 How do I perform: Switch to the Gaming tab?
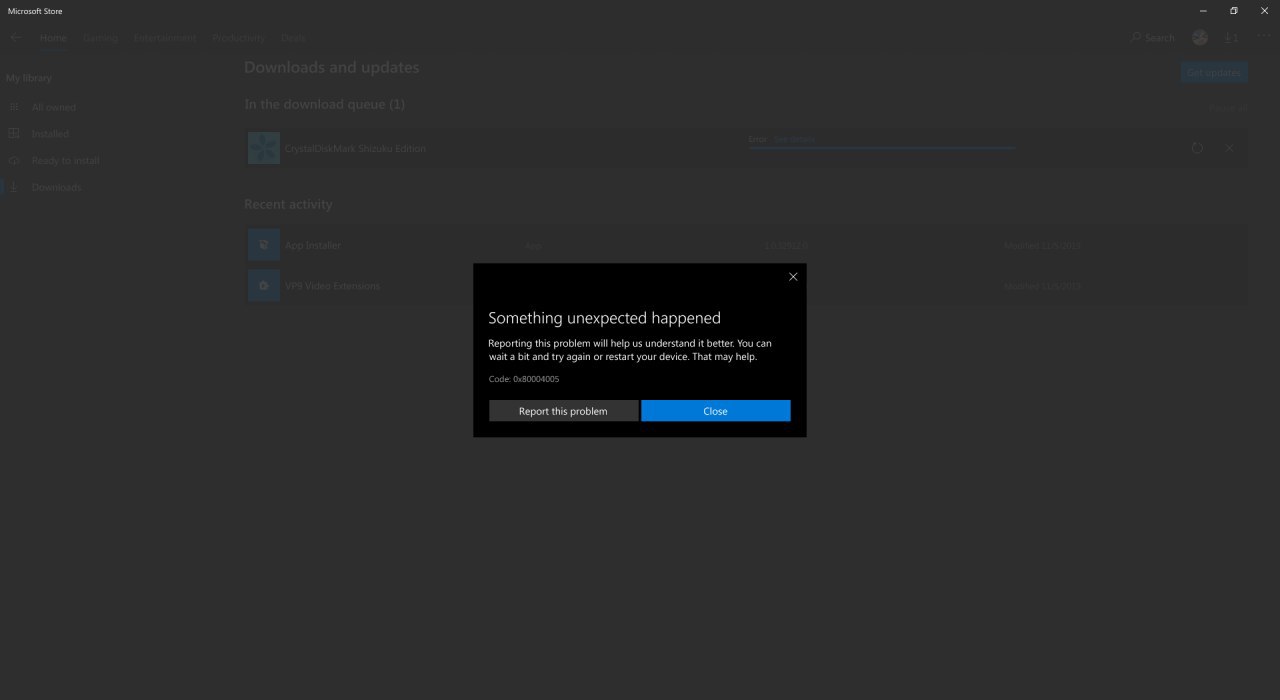coord(100,38)
